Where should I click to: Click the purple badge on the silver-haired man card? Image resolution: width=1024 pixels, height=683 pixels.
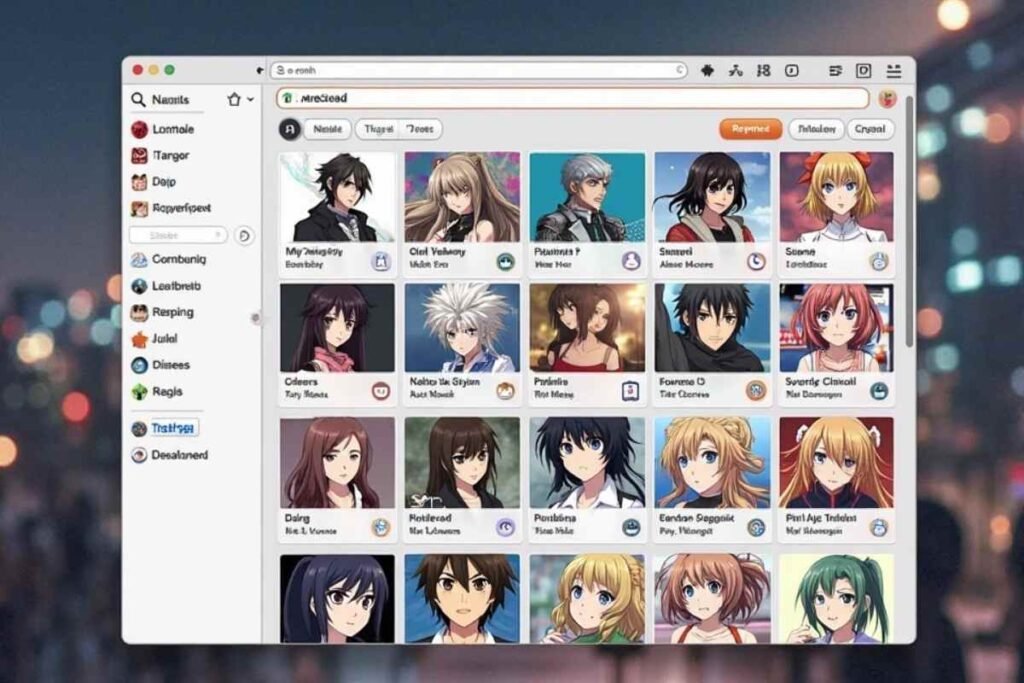(x=630, y=262)
